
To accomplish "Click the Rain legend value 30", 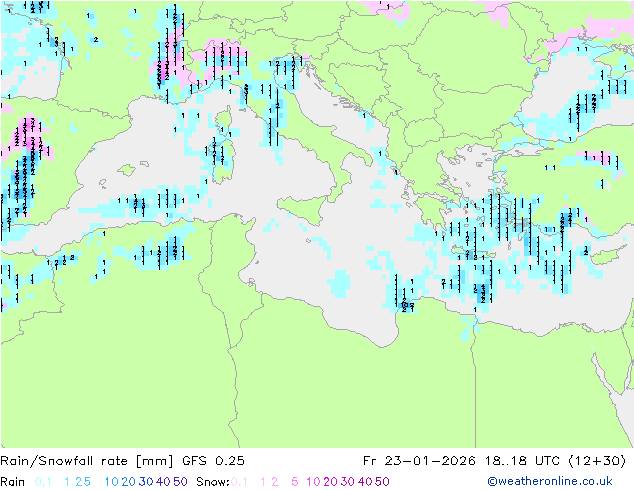I will (146, 482).
